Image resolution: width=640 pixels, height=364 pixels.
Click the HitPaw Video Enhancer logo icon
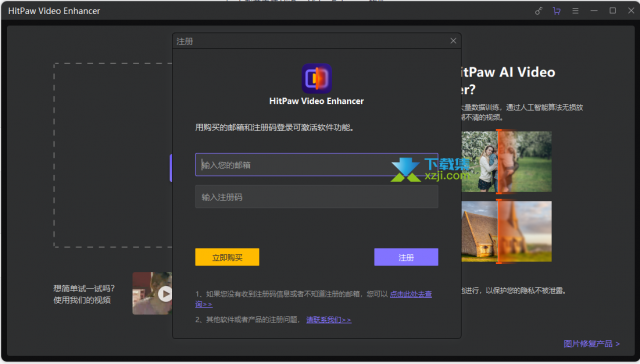click(x=316, y=78)
